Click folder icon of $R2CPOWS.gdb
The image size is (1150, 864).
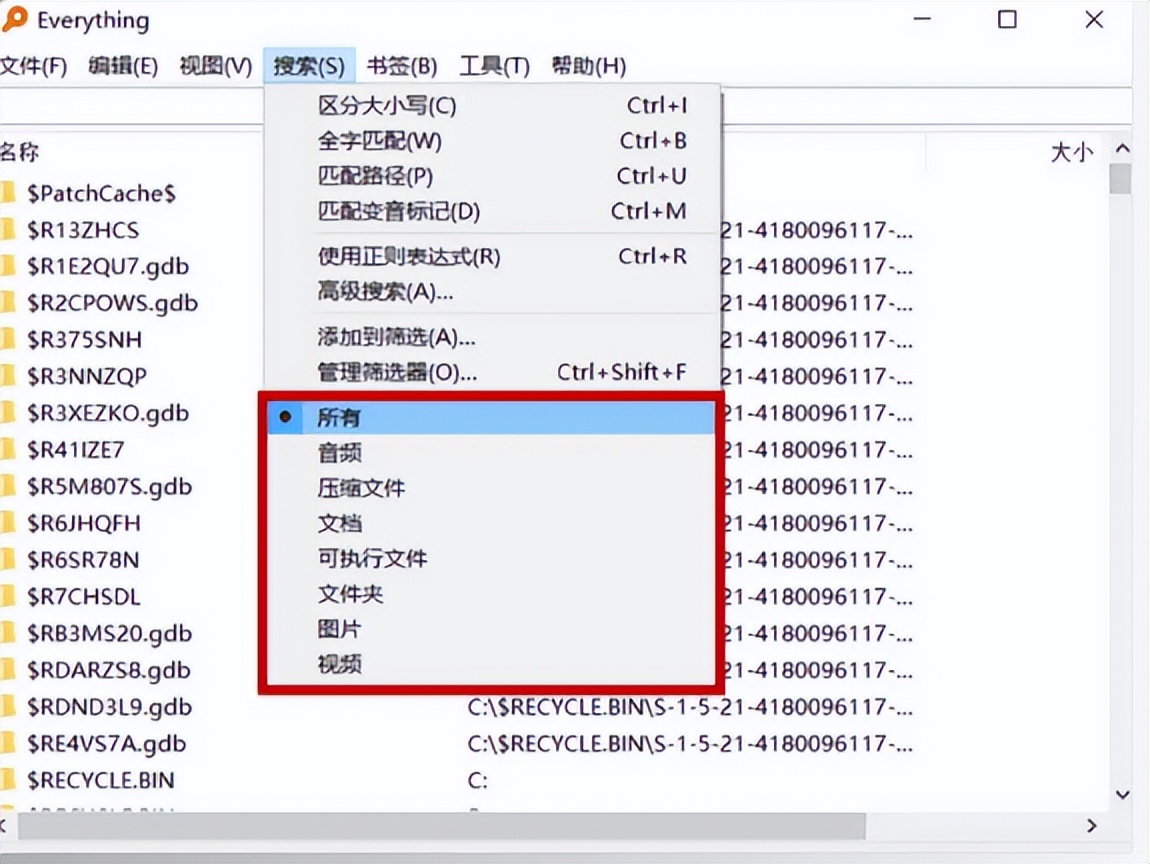[7, 303]
